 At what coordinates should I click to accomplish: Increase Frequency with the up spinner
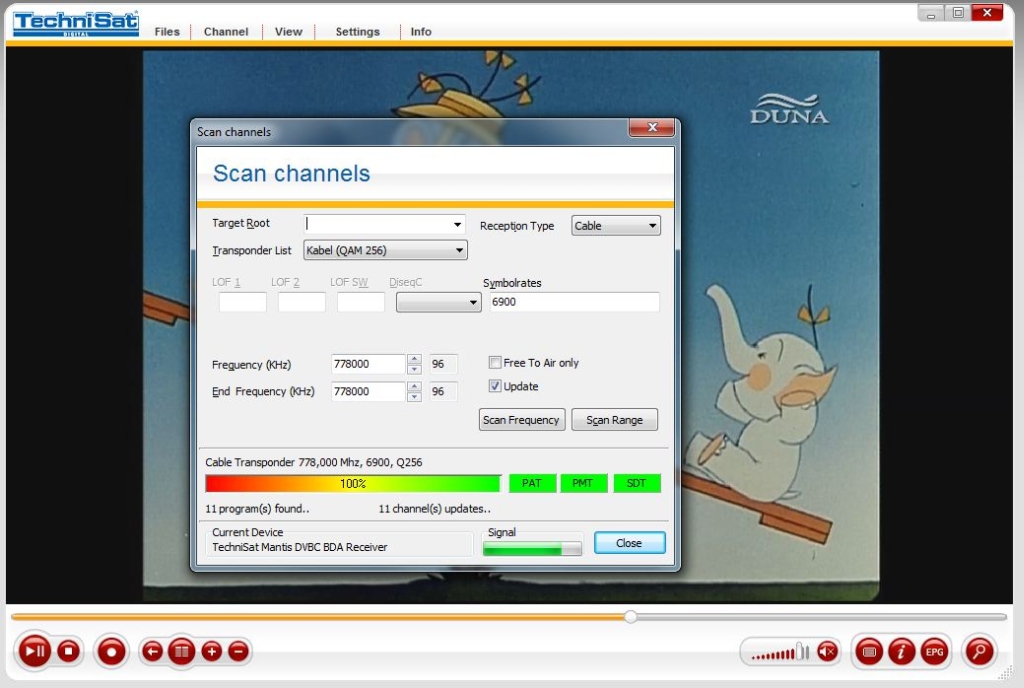[x=414, y=359]
